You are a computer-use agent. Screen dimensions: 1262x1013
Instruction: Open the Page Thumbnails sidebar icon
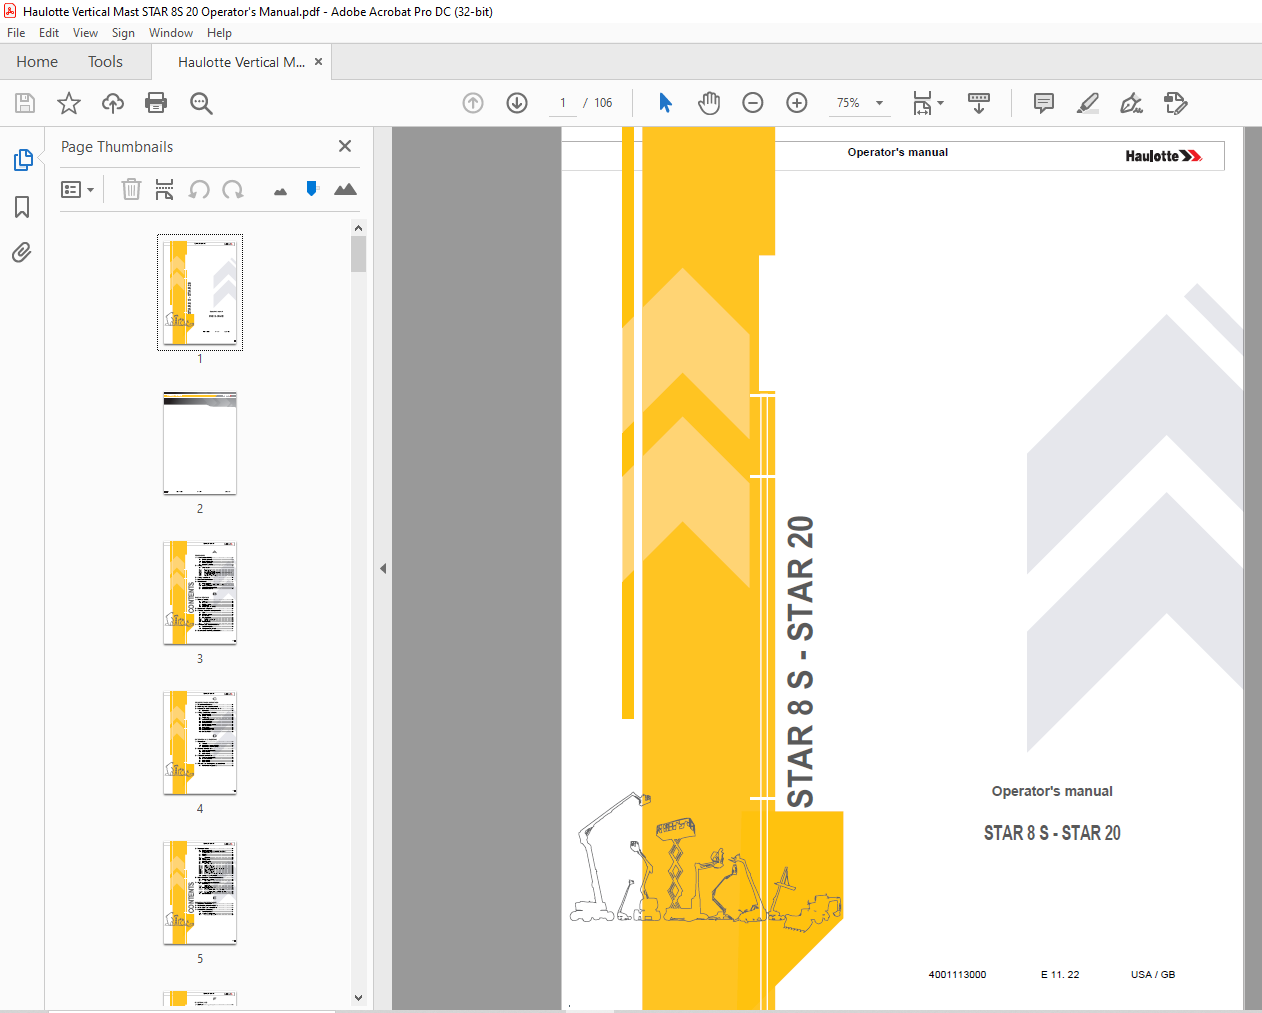pos(23,160)
